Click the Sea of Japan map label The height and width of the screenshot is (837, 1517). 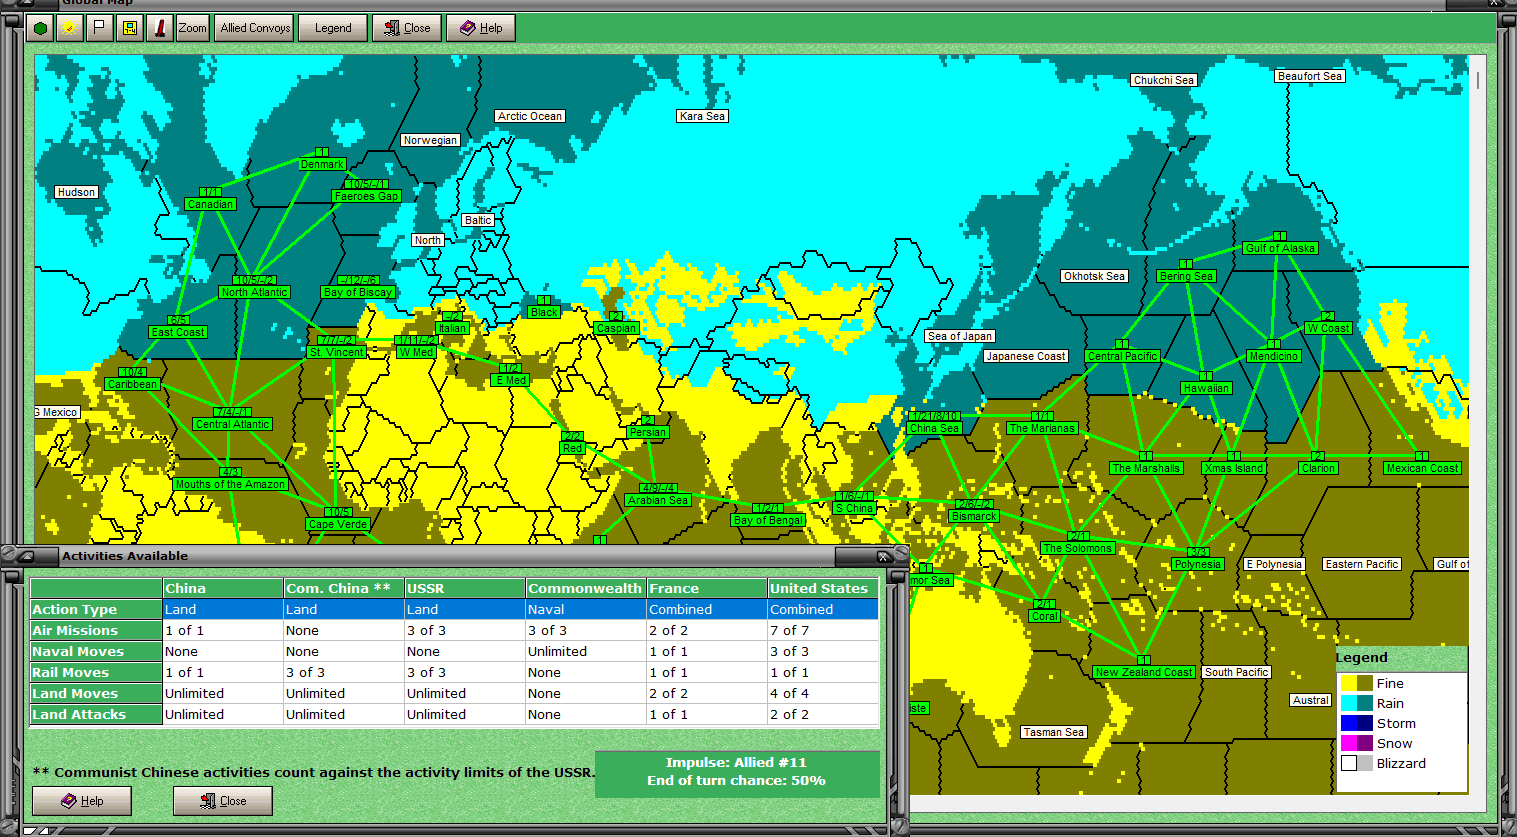pos(960,336)
